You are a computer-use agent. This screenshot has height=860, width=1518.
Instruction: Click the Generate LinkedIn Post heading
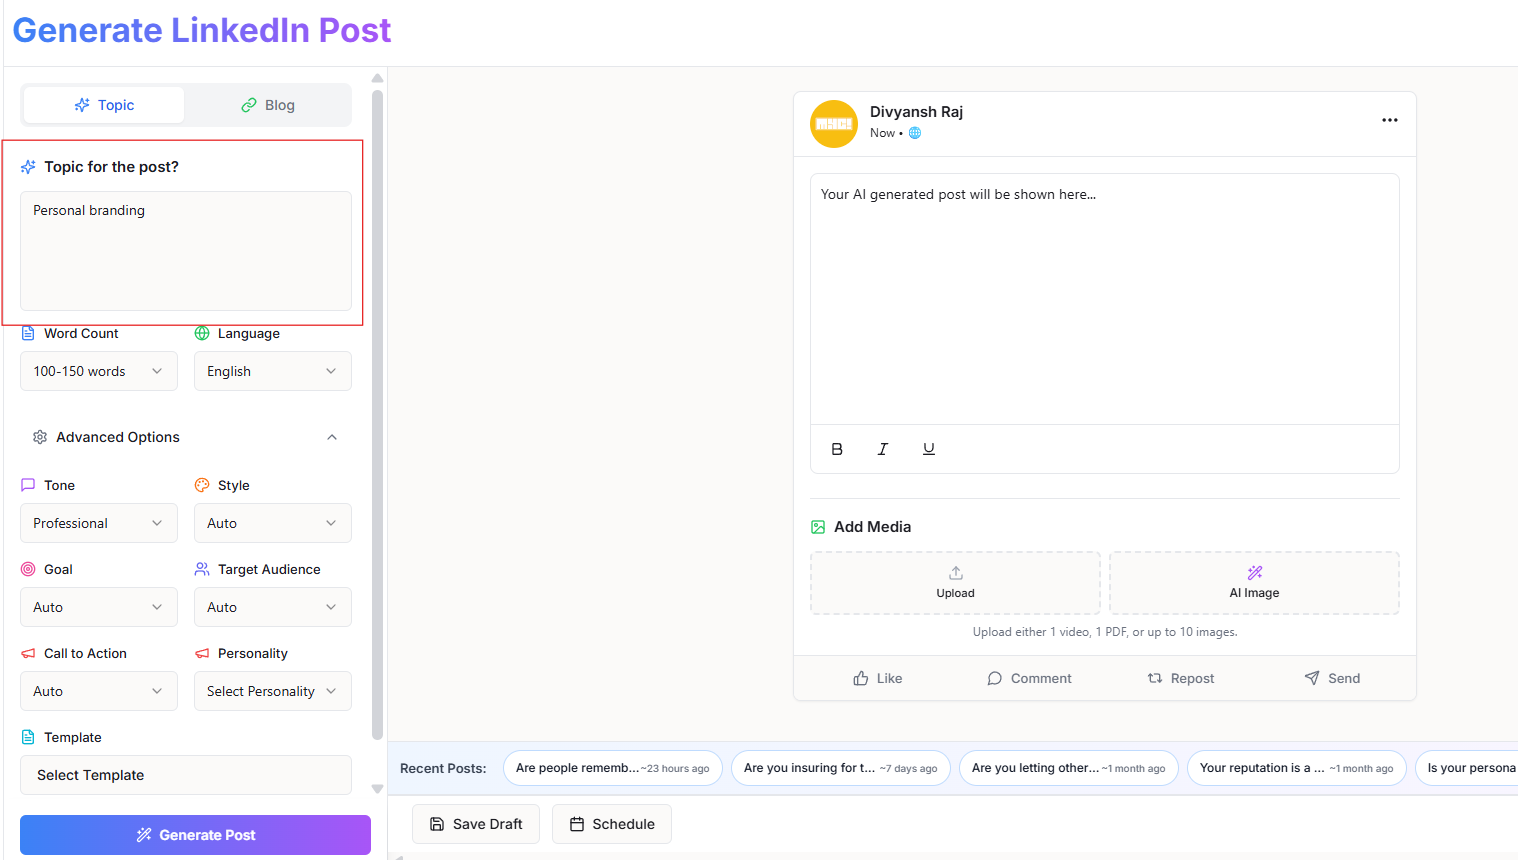[202, 30]
